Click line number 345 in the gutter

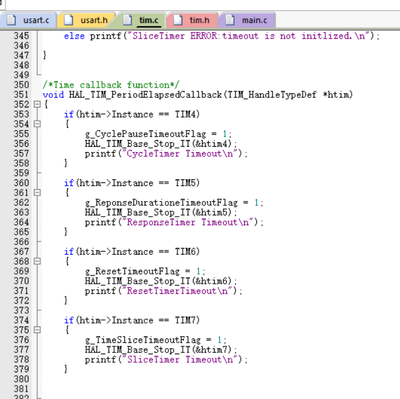point(21,36)
